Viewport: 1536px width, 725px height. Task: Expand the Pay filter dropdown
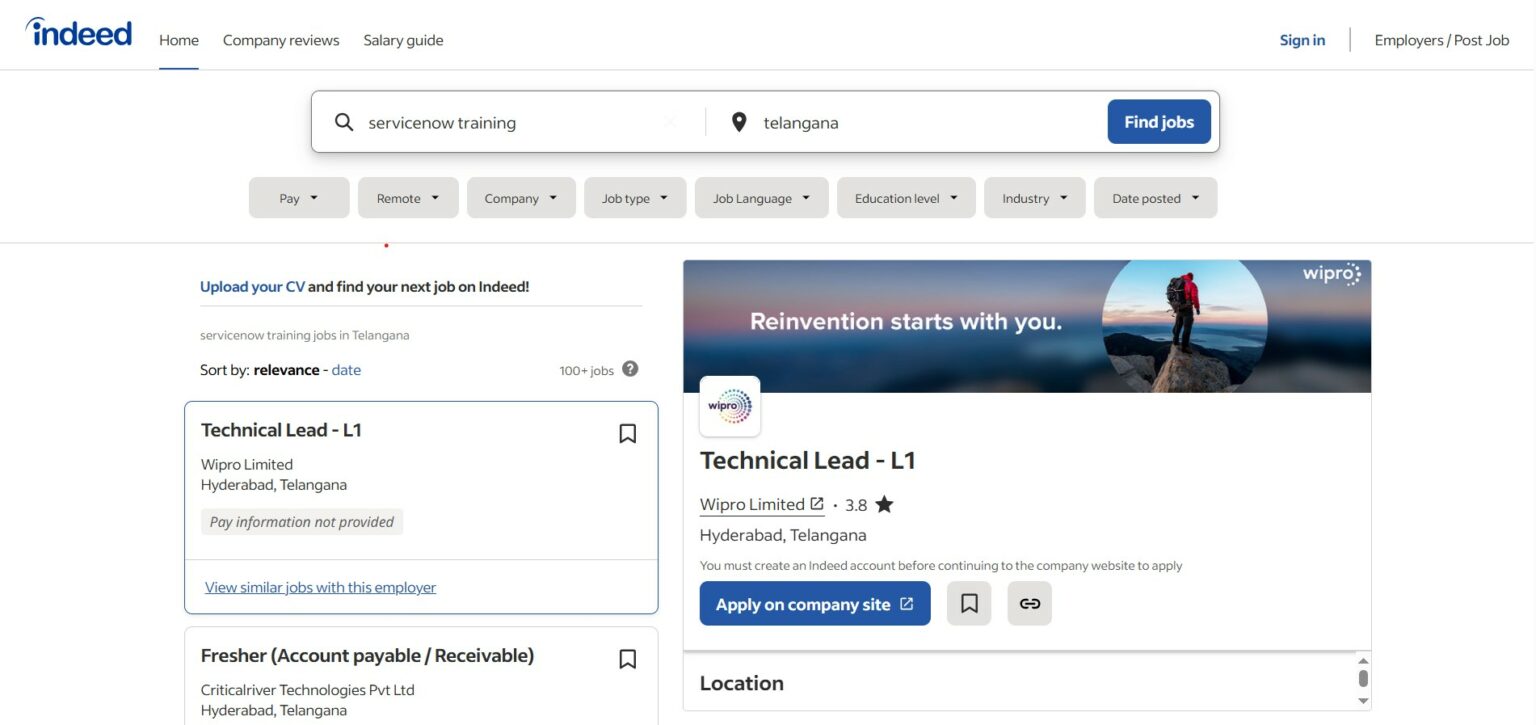(x=299, y=198)
